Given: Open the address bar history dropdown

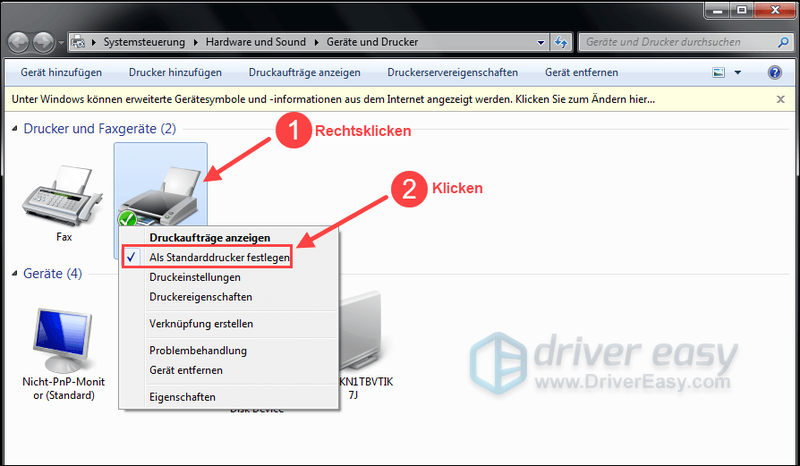Looking at the screenshot, I should (x=541, y=43).
